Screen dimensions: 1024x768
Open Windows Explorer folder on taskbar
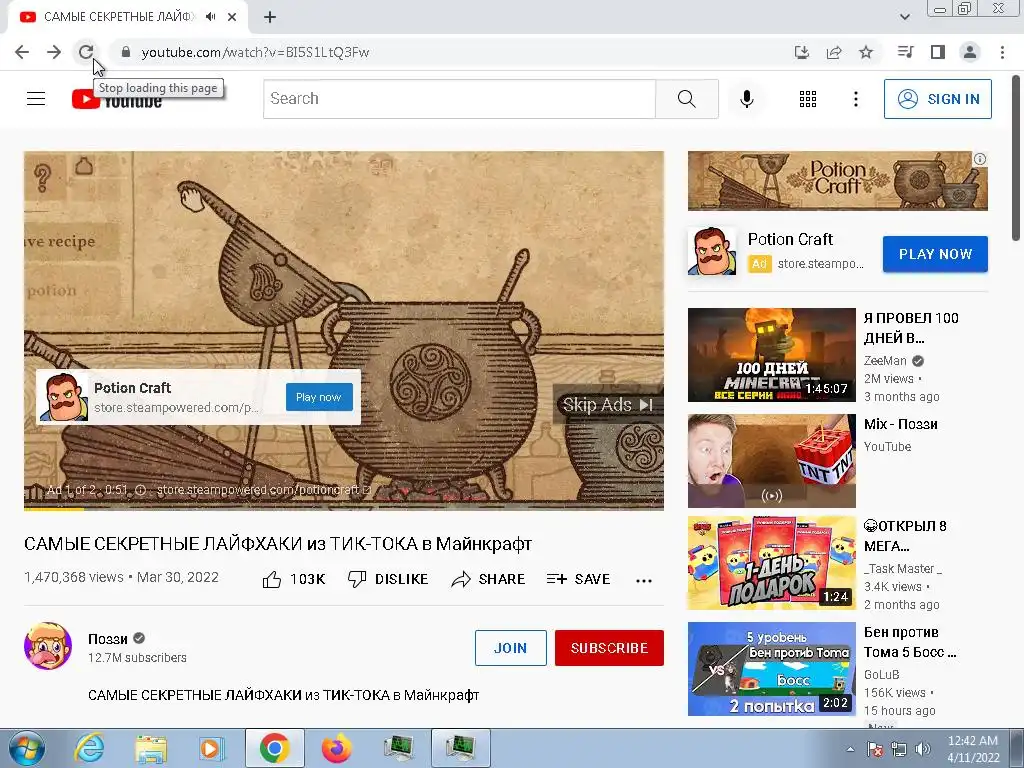point(151,748)
